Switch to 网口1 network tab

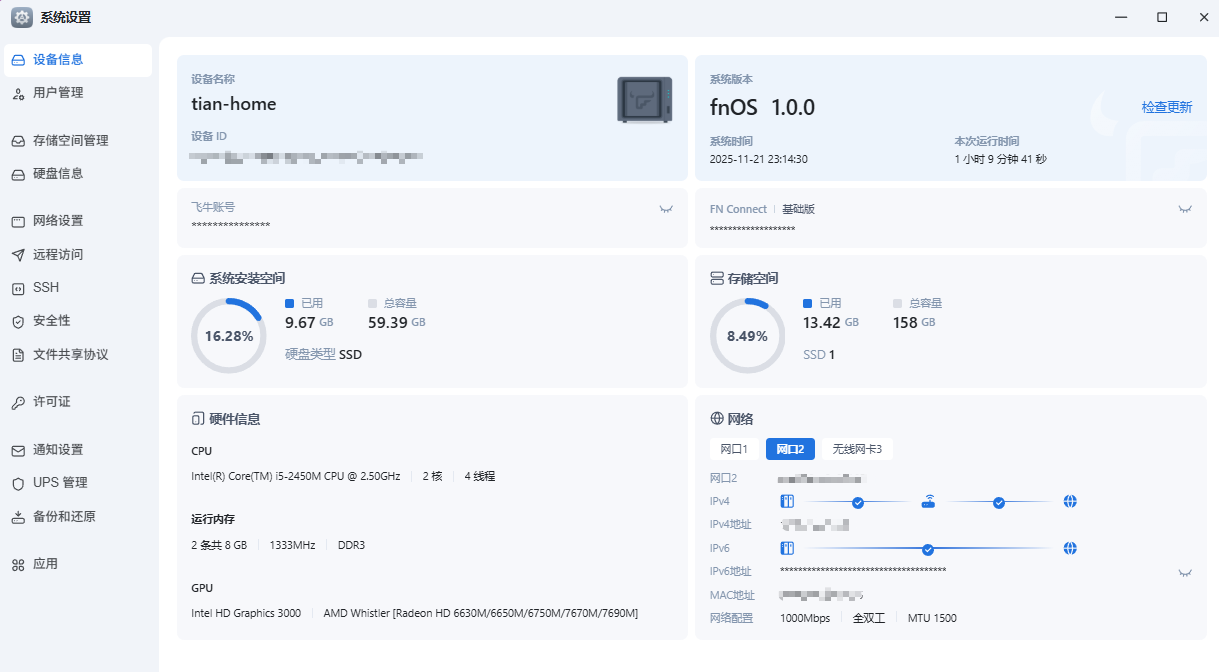point(734,449)
